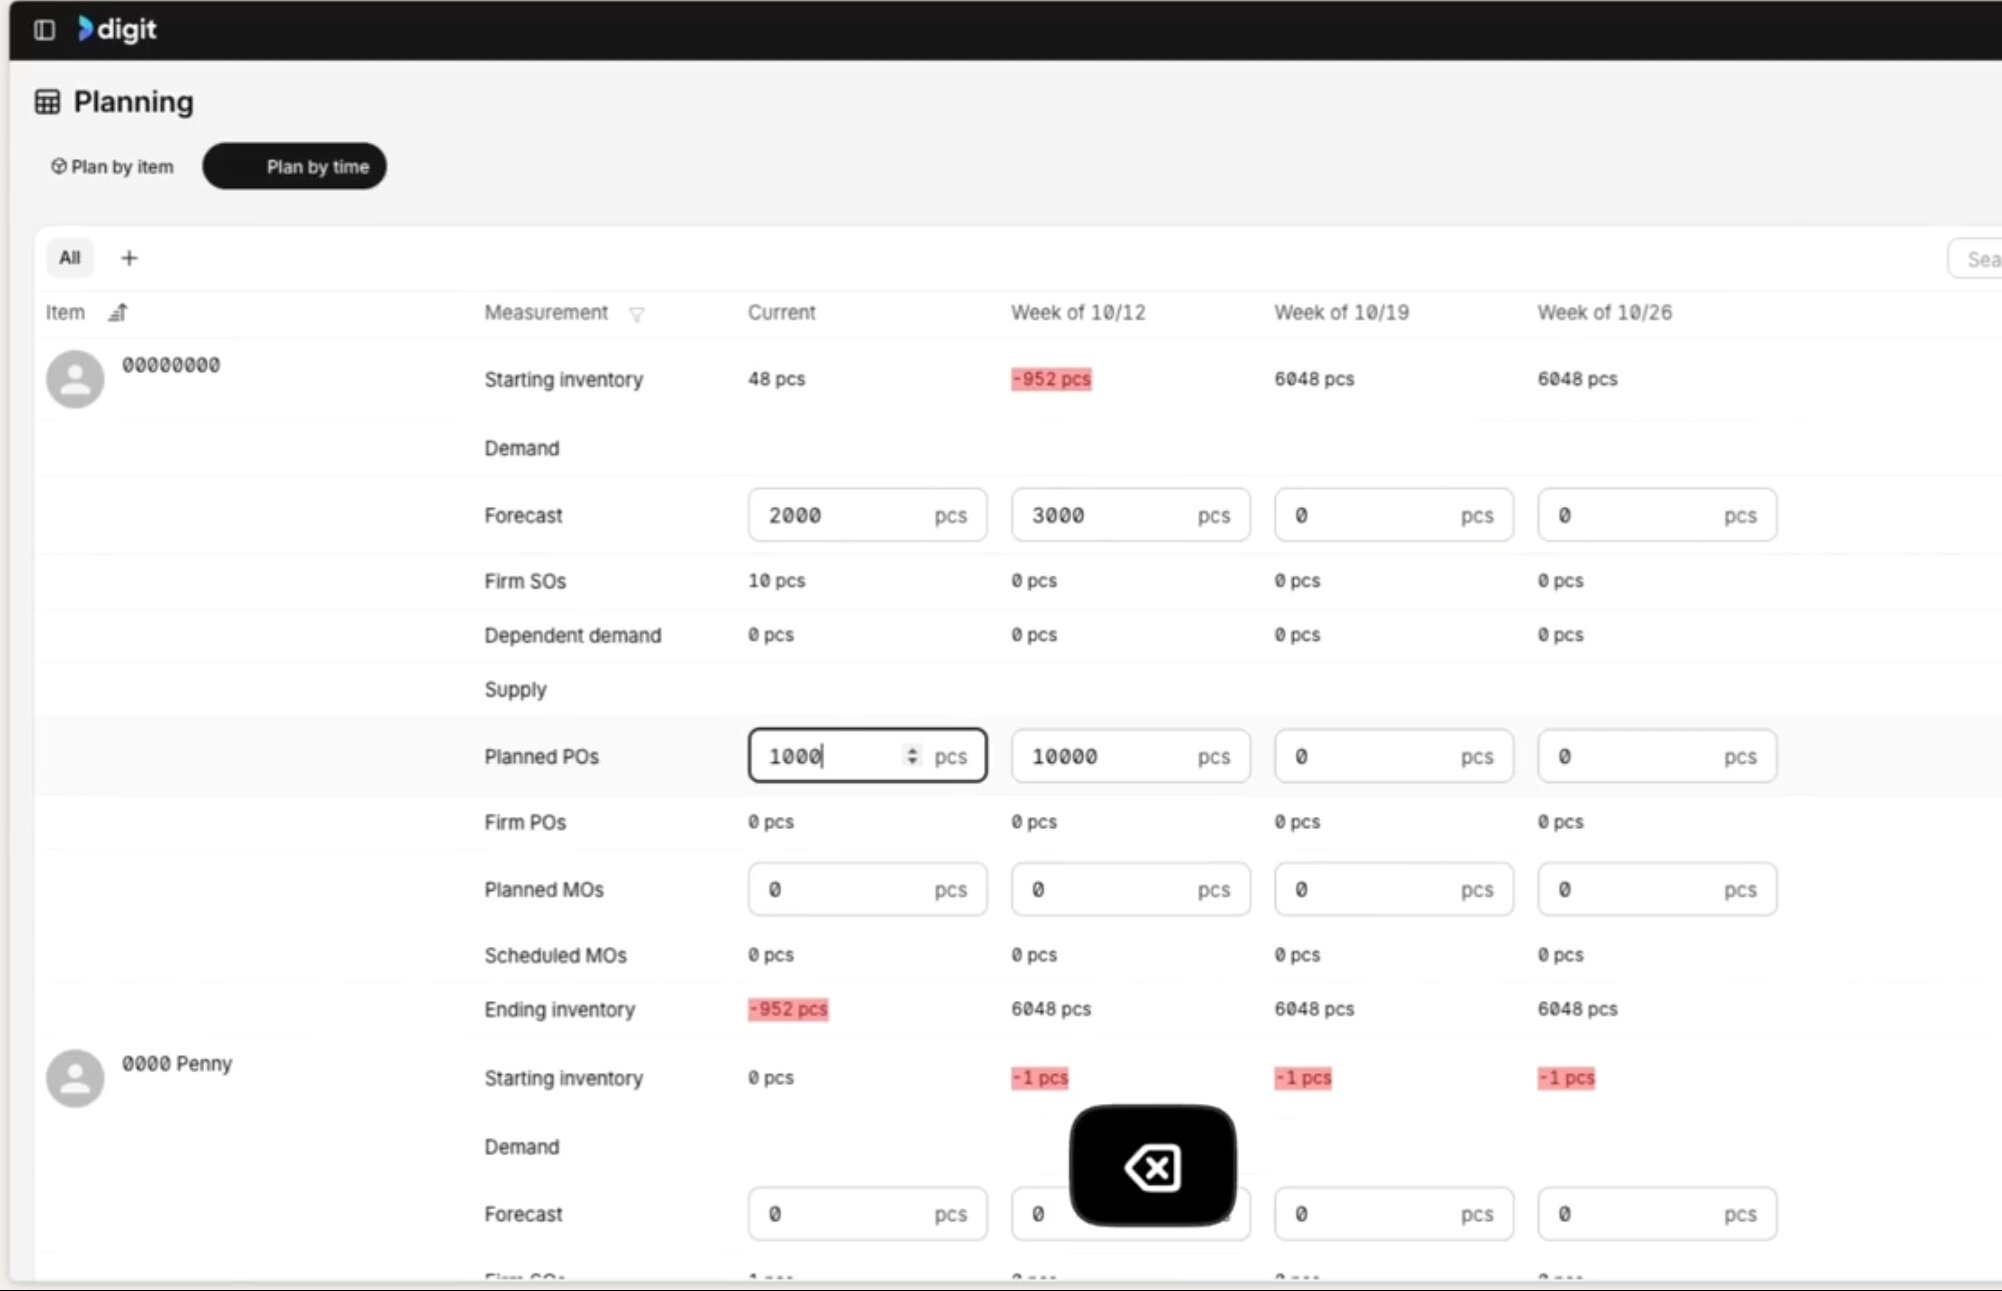Screen dimensions: 2002x1291
Task: Click the Planning table icon
Action: [x=47, y=102]
